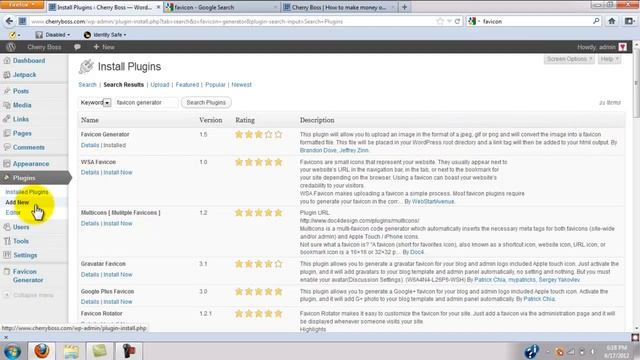Image resolution: width=640 pixels, height=360 pixels.
Task: Click Add New under Plugins
Action: point(17,202)
